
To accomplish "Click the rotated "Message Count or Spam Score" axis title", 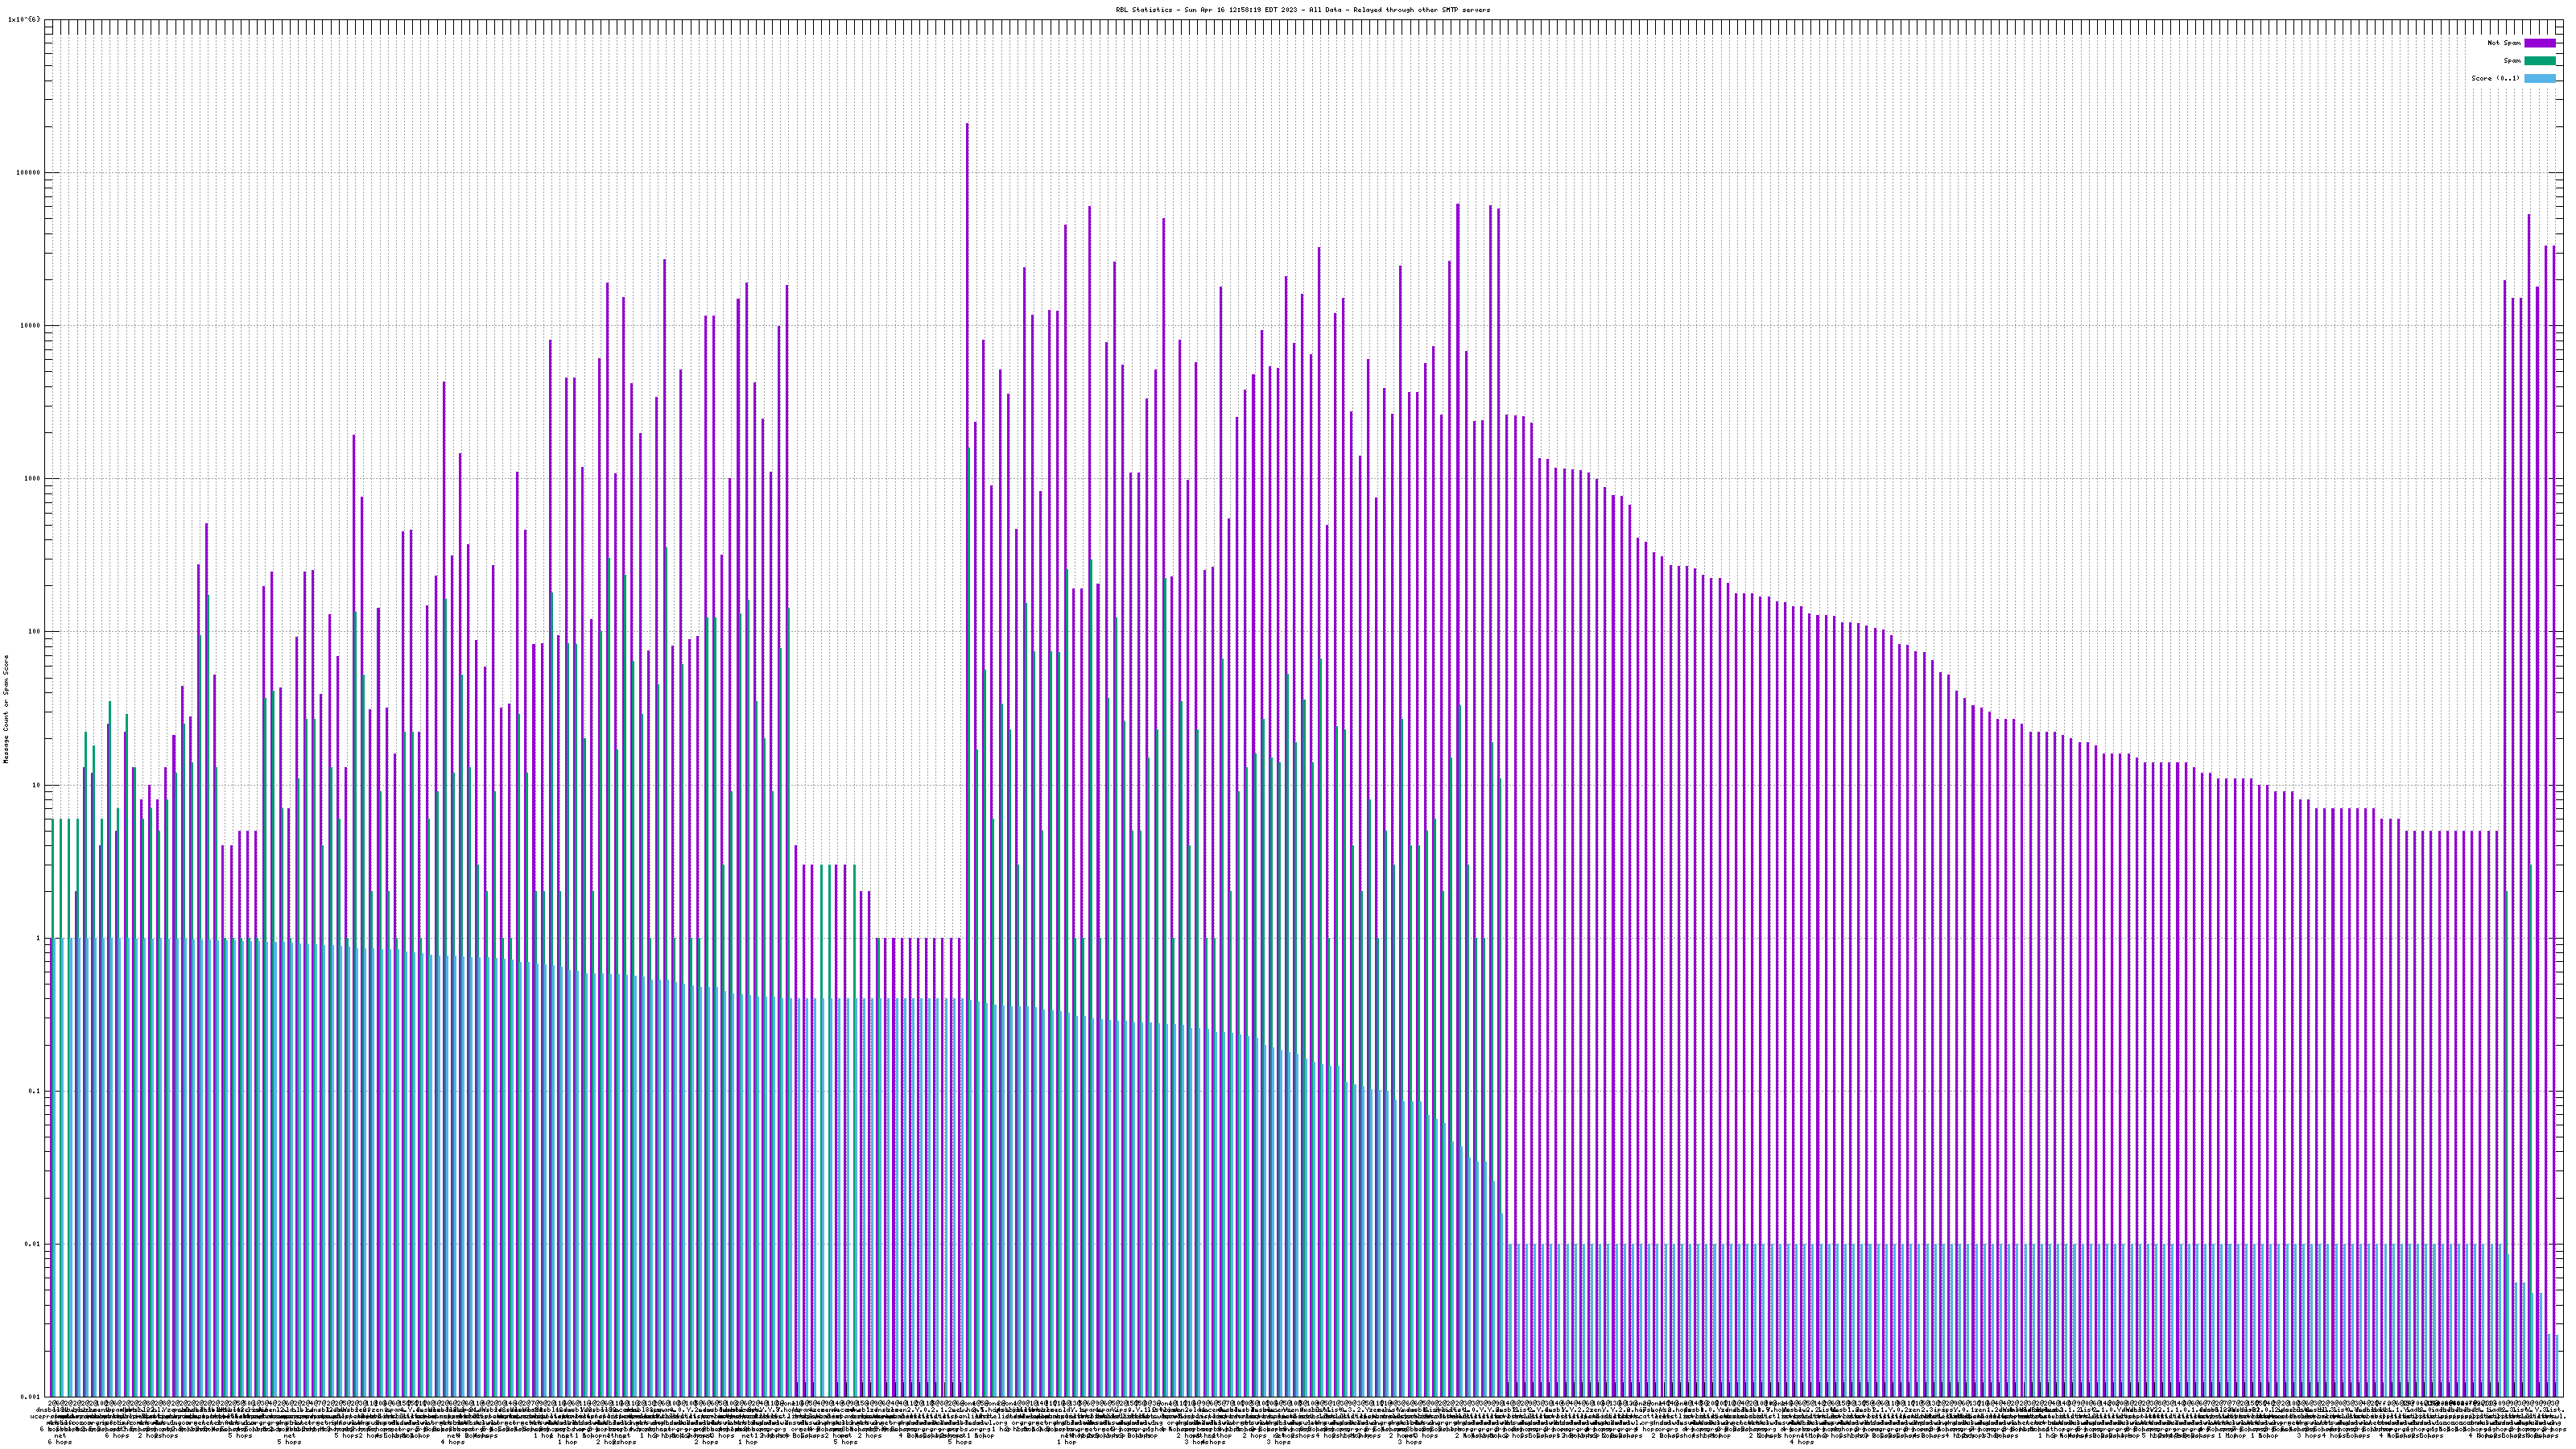I will click(6, 709).
